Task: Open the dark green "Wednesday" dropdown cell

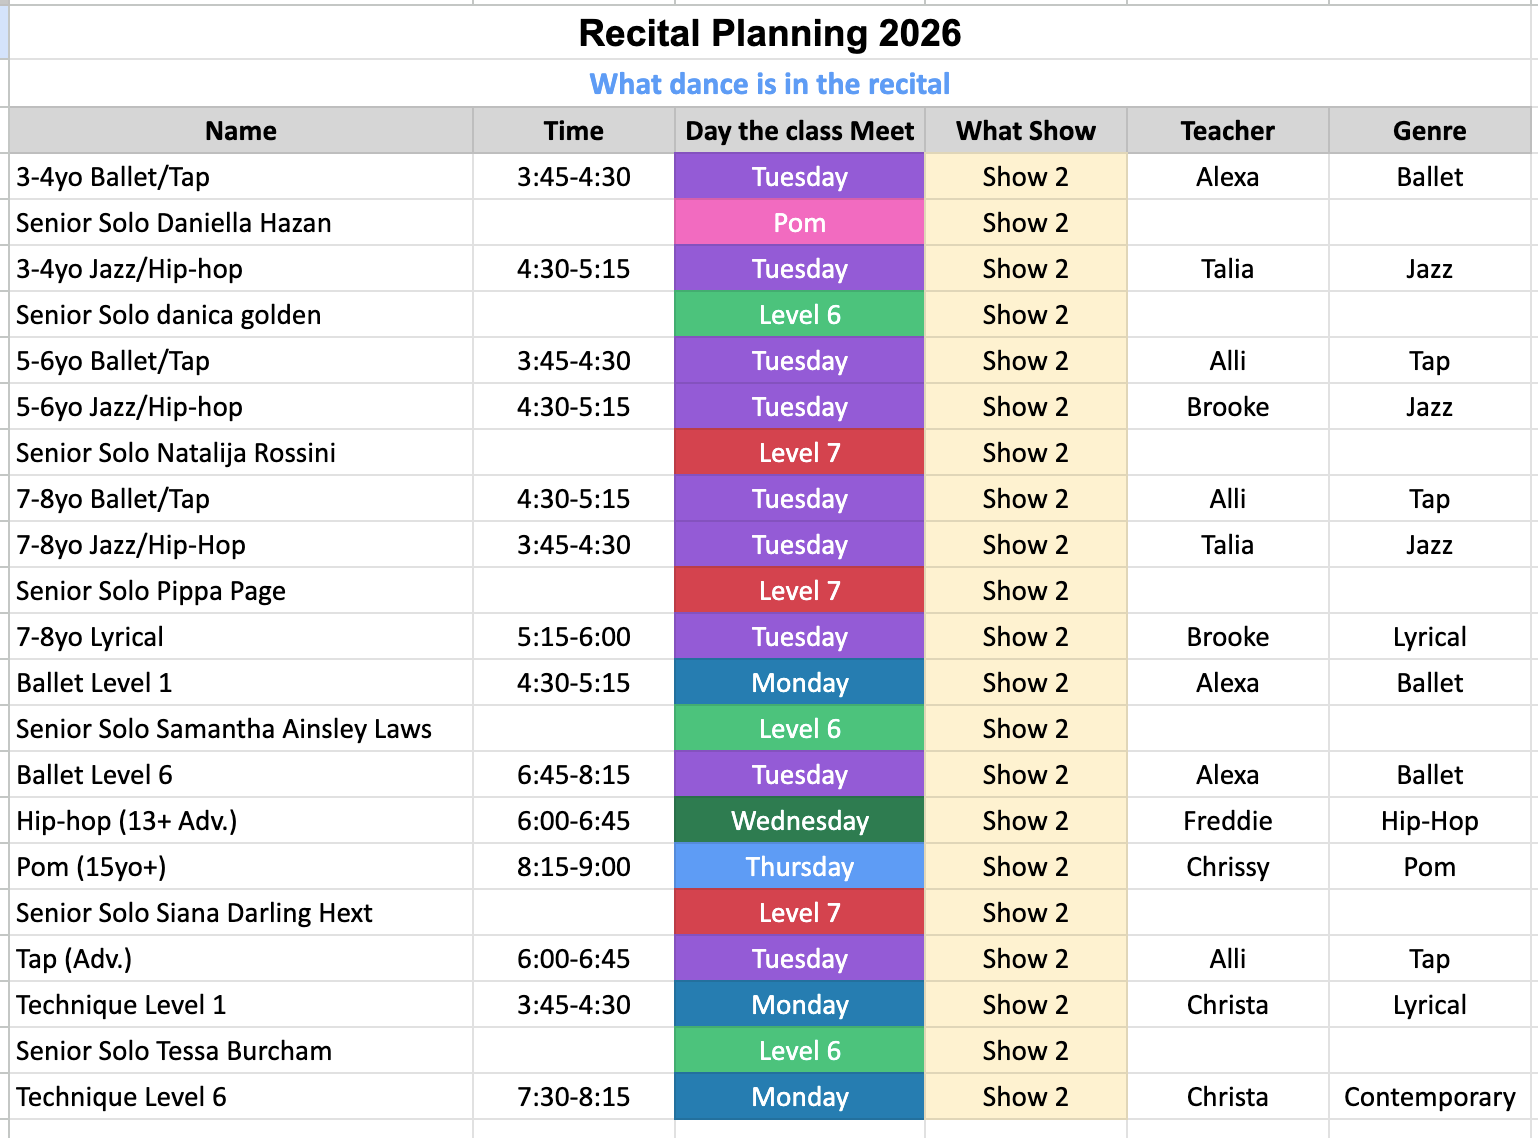Action: 799,821
